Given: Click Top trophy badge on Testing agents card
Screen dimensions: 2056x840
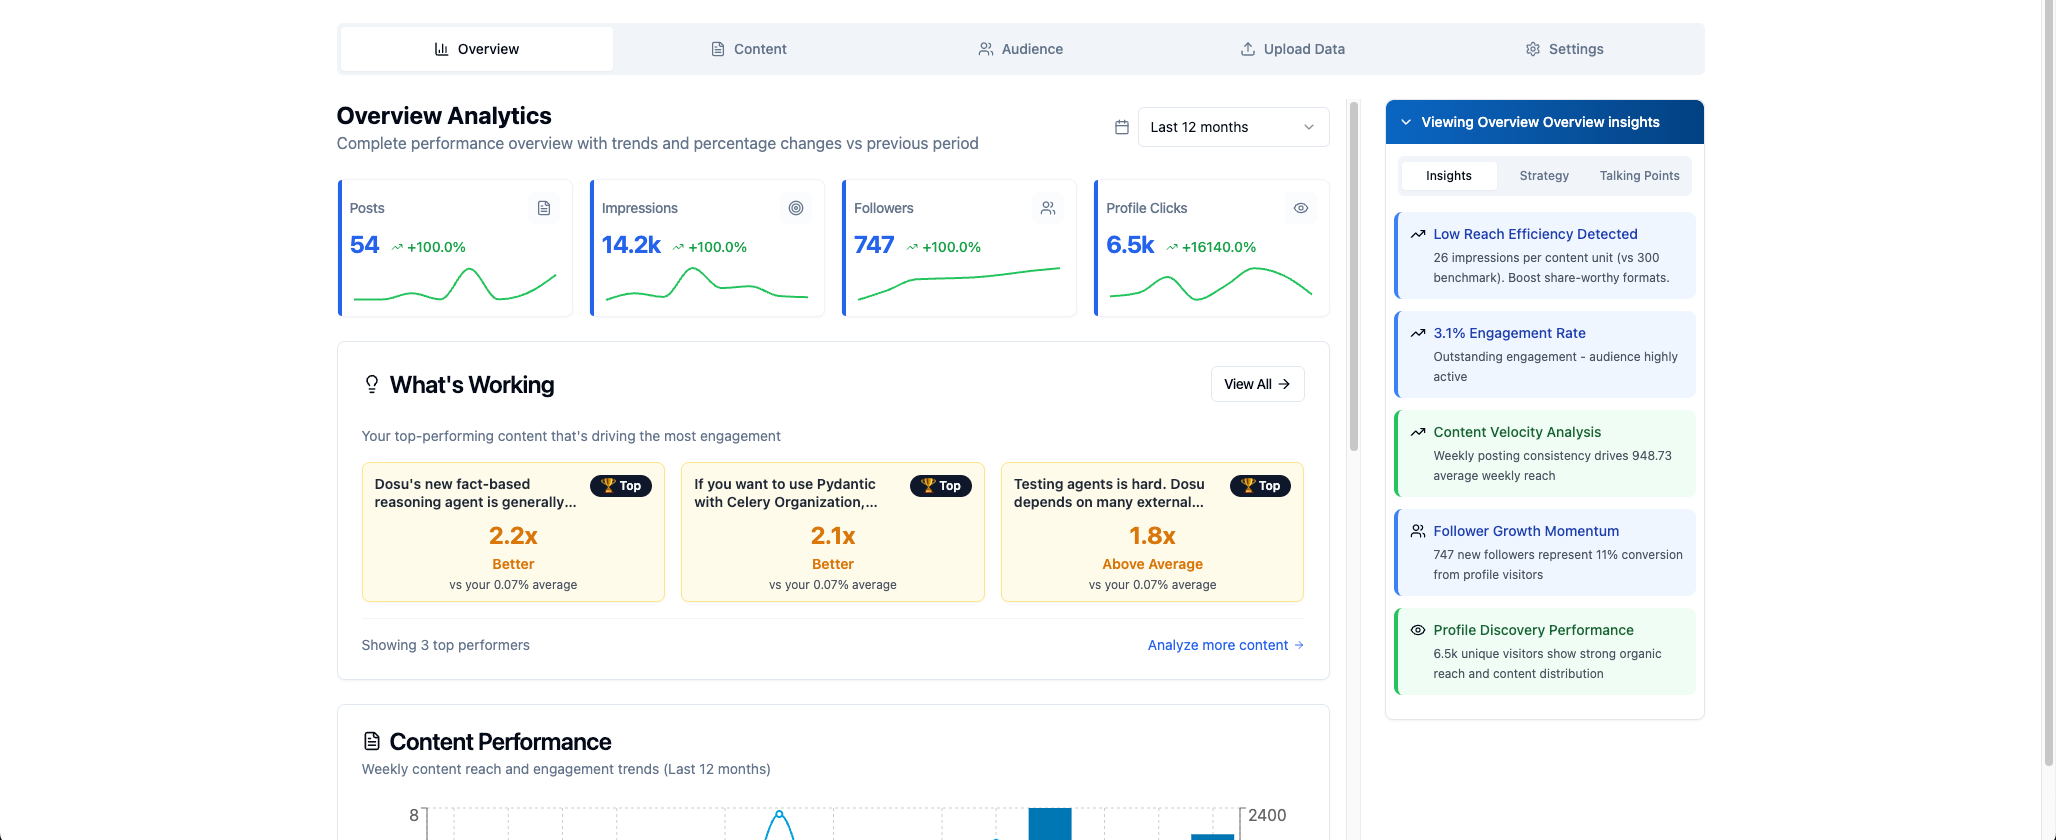Looking at the screenshot, I should point(1260,486).
